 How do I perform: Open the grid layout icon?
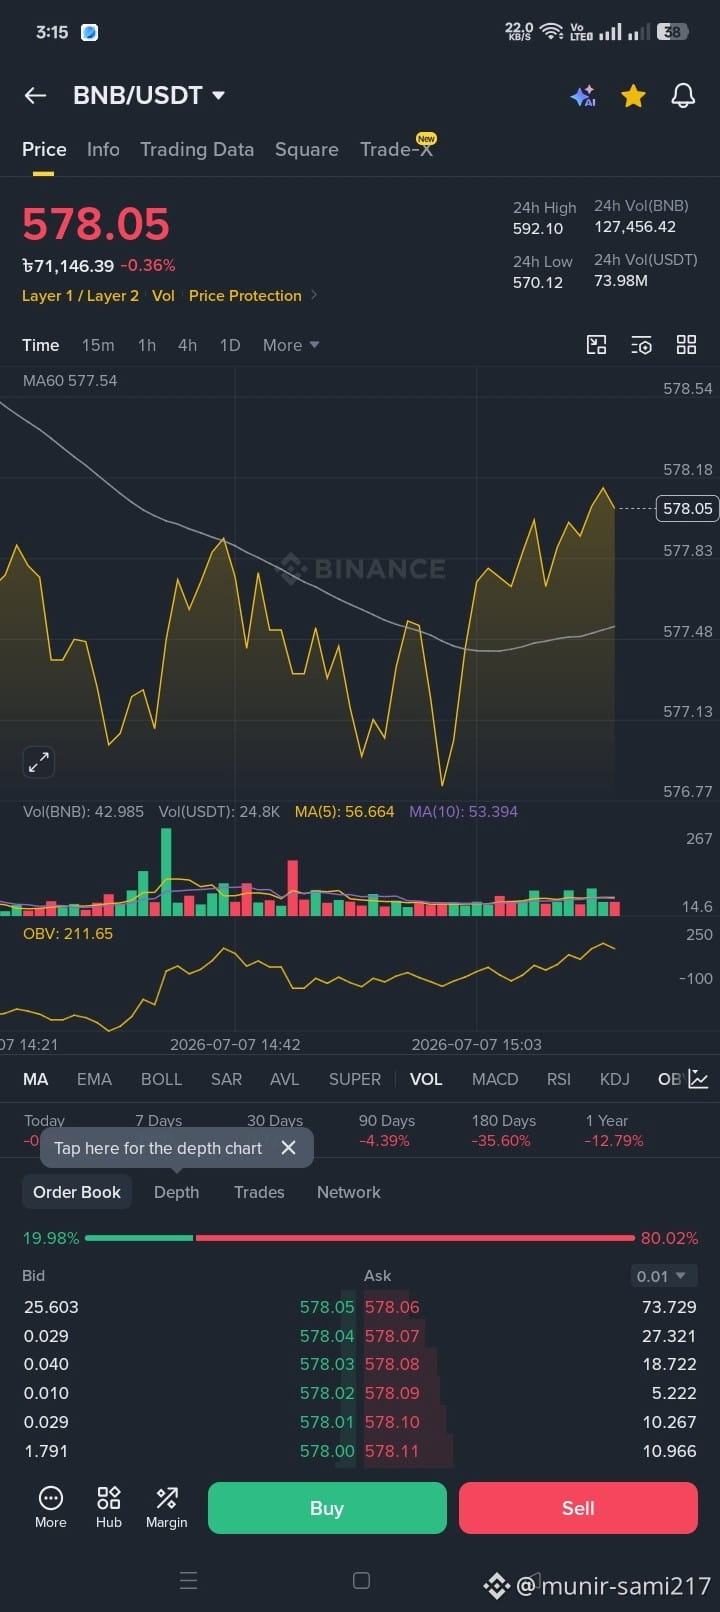[x=686, y=345]
